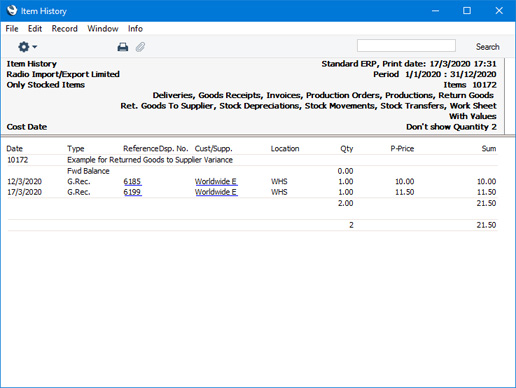The height and width of the screenshot is (388, 516).
Task: Open the Window menu
Action: 103,29
